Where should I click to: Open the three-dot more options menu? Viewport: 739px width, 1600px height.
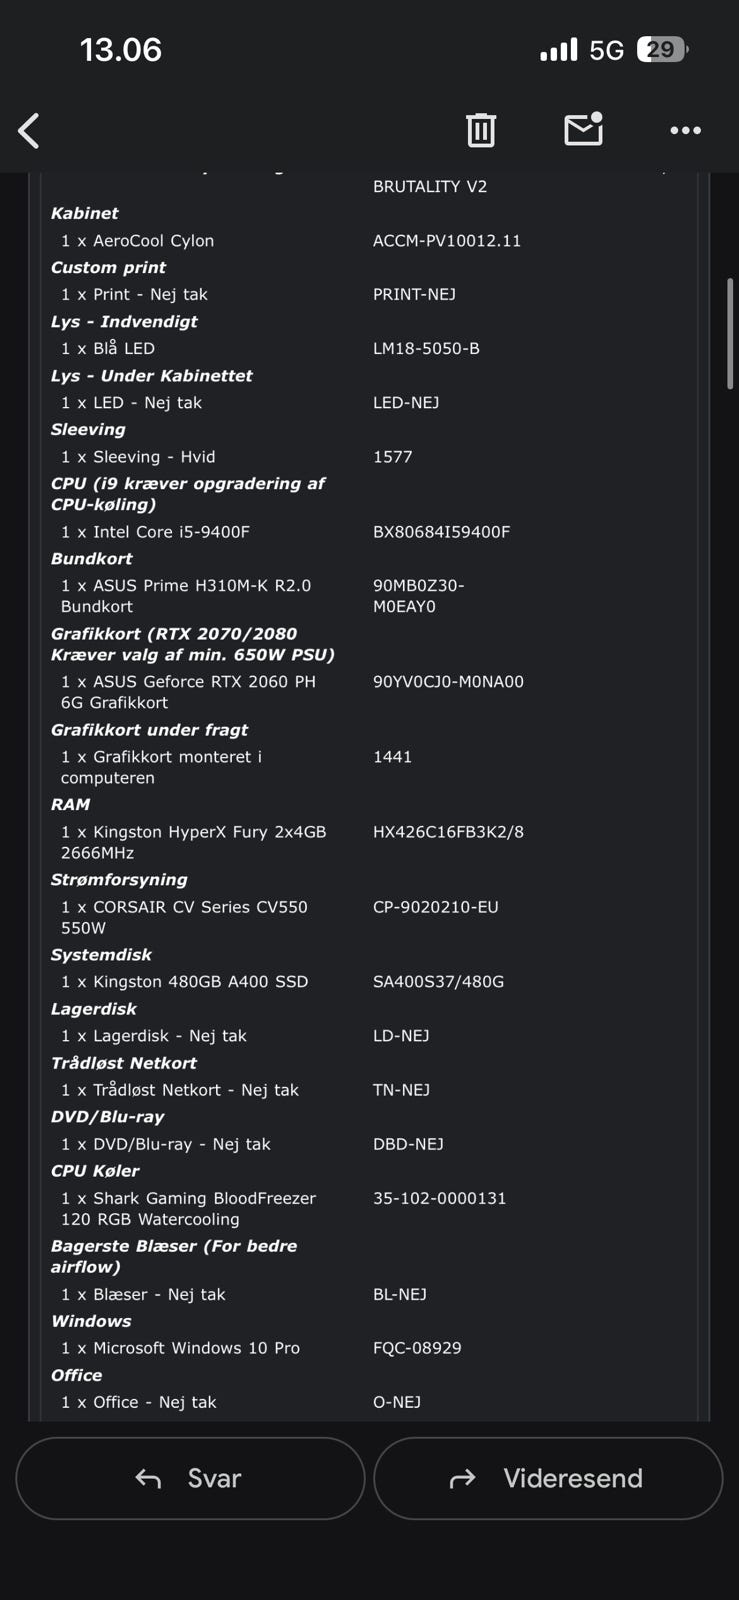685,130
